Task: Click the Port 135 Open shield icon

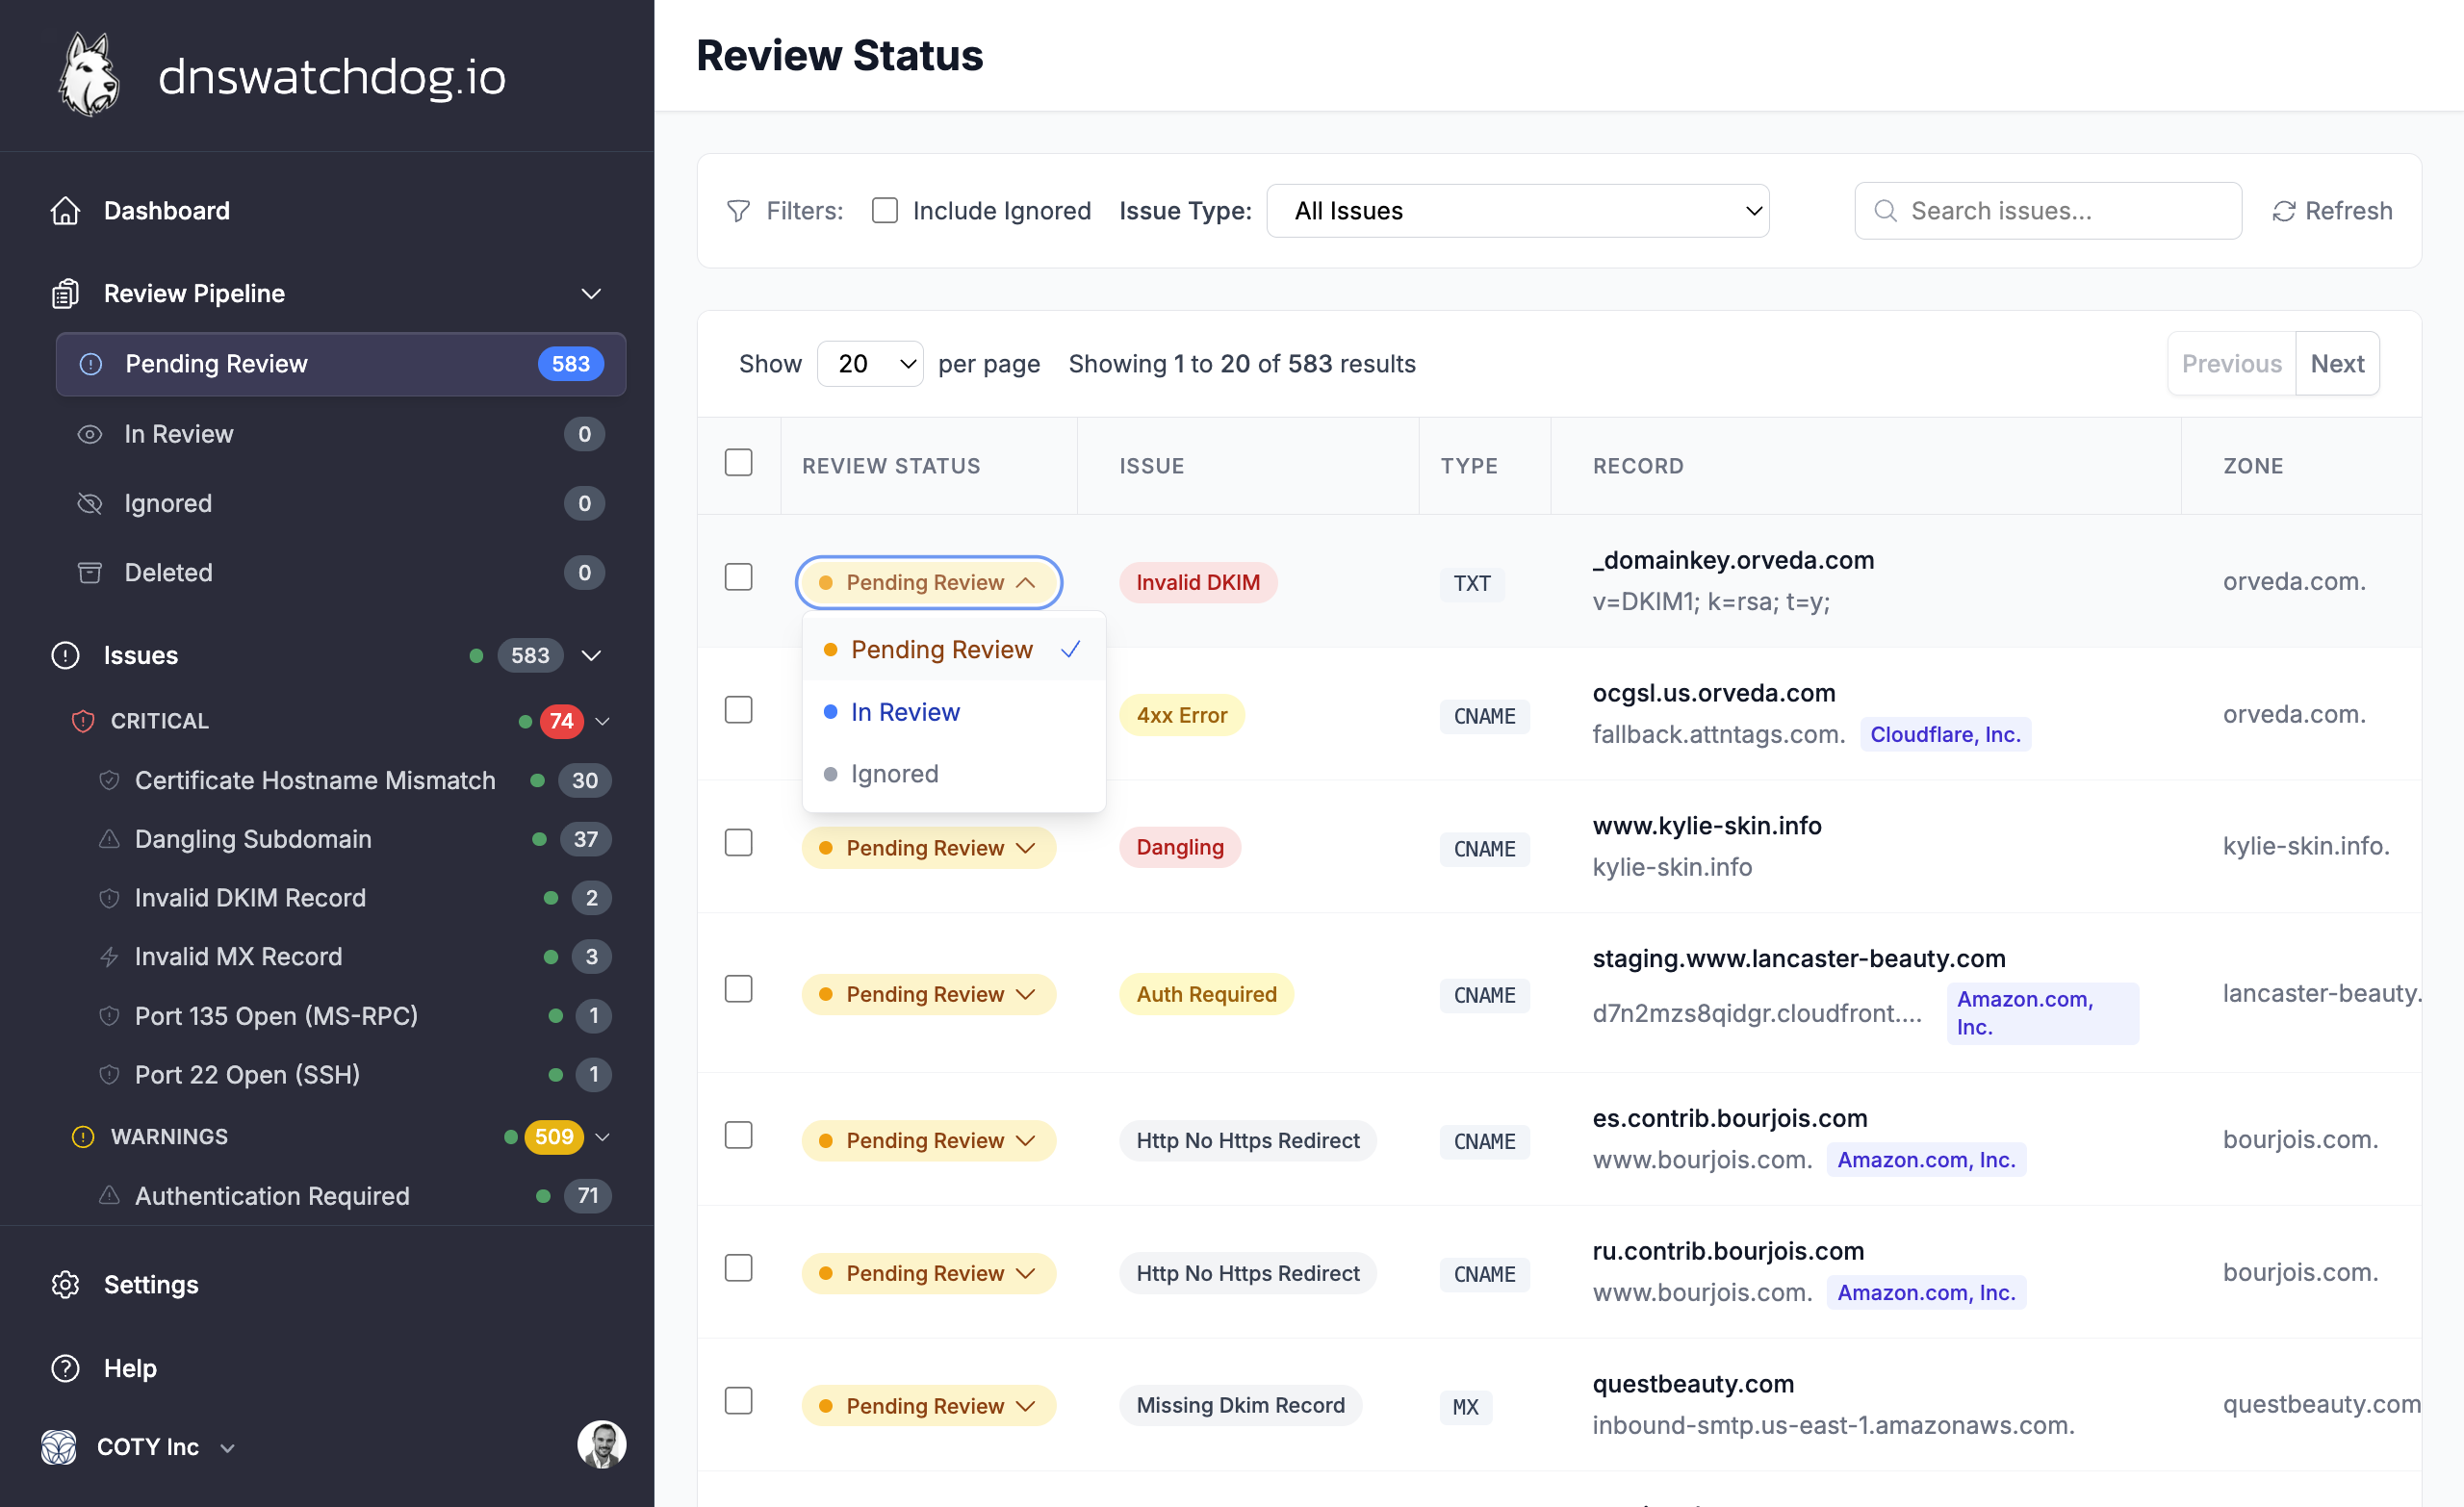Action: (110, 1016)
